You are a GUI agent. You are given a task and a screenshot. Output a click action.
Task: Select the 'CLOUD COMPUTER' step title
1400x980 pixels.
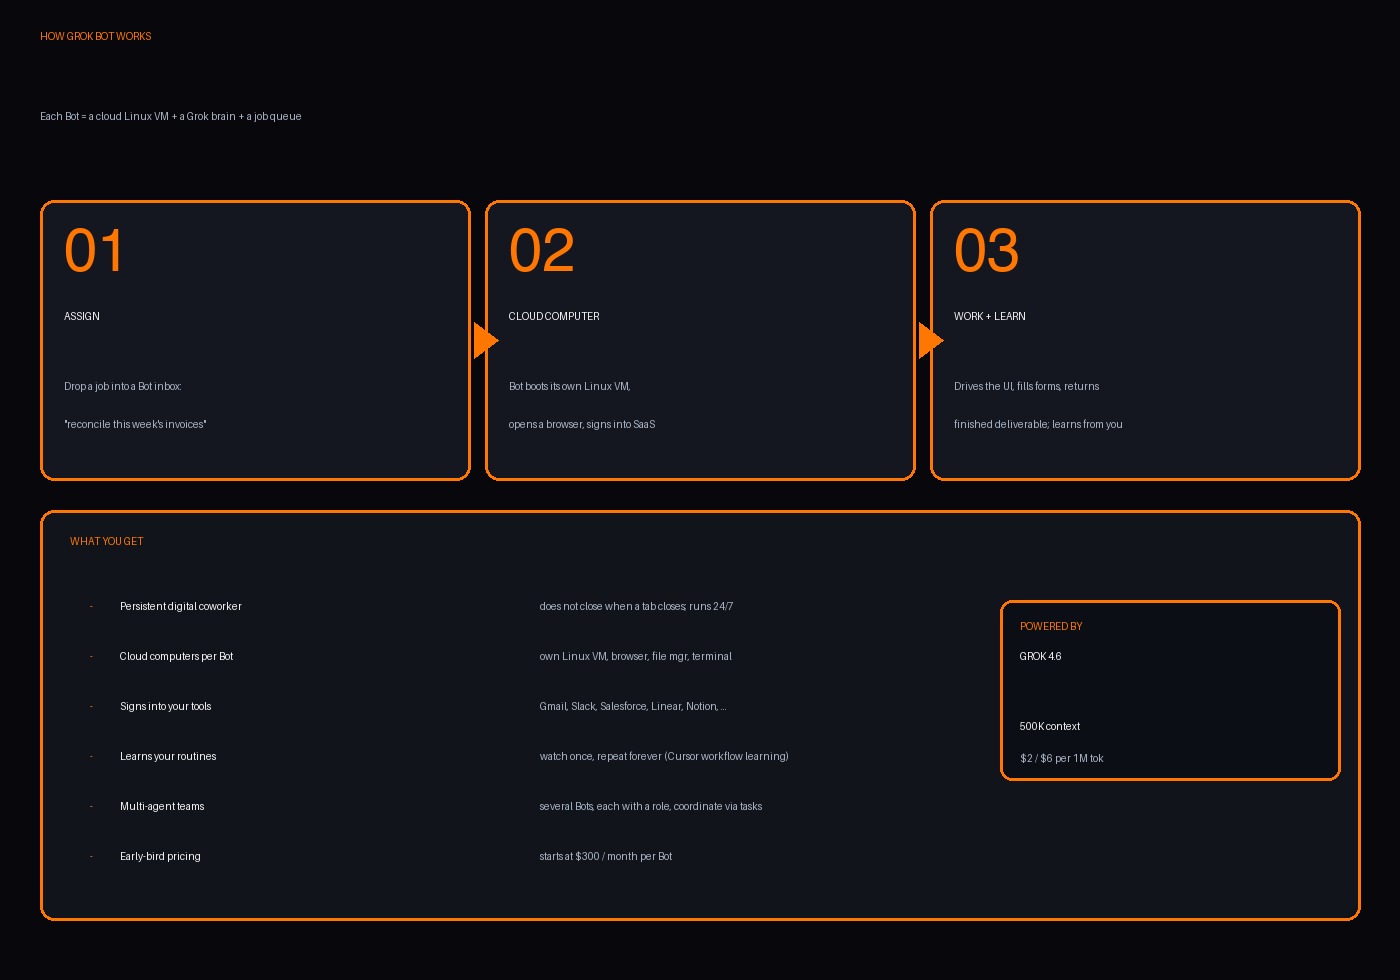554,316
